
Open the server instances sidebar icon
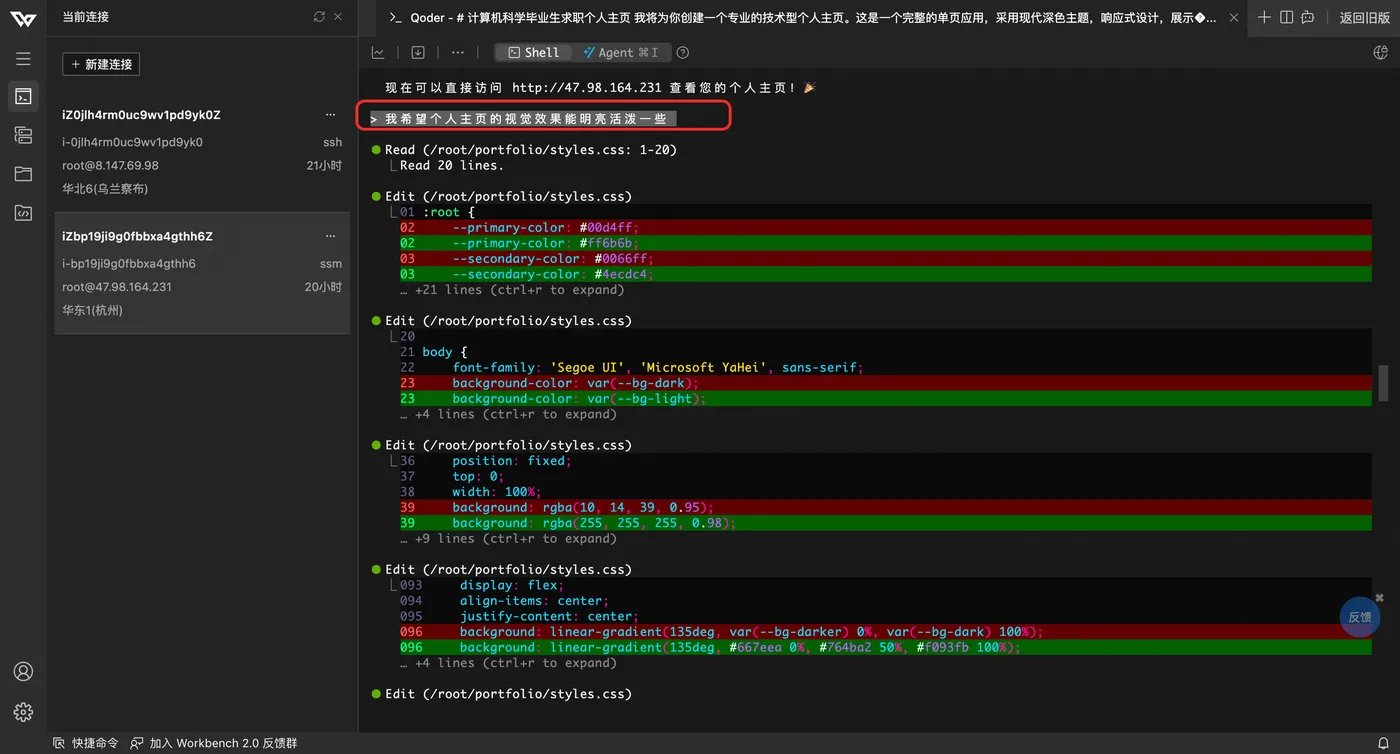[23, 135]
